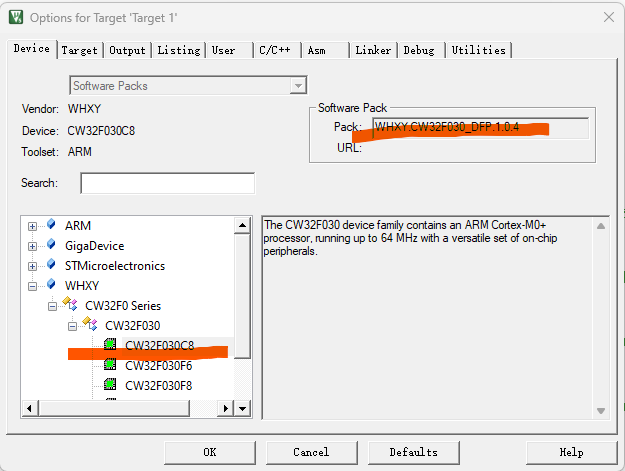Image resolution: width=625 pixels, height=471 pixels.
Task: Collapse the WHXY vendor node
Action: tap(32, 286)
